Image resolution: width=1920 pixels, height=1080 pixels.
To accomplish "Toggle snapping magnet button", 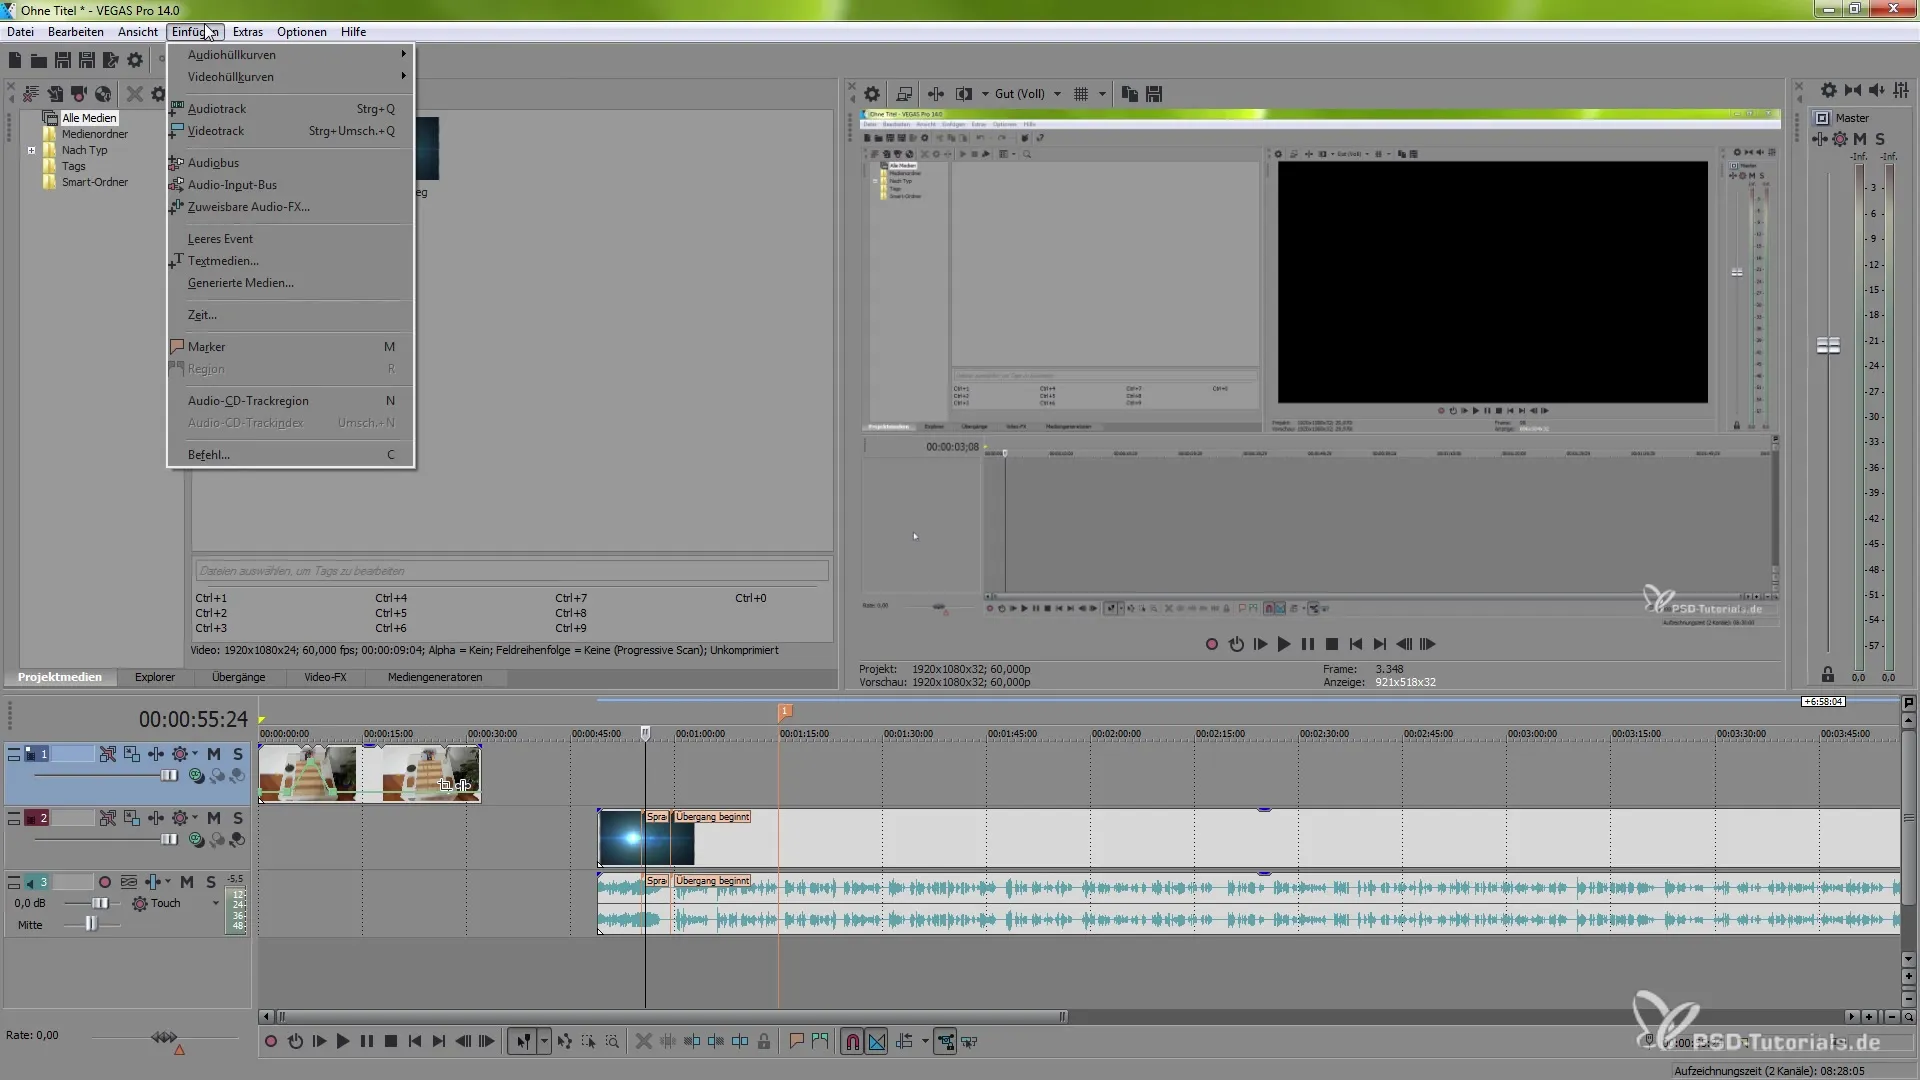I will pyautogui.click(x=852, y=1042).
